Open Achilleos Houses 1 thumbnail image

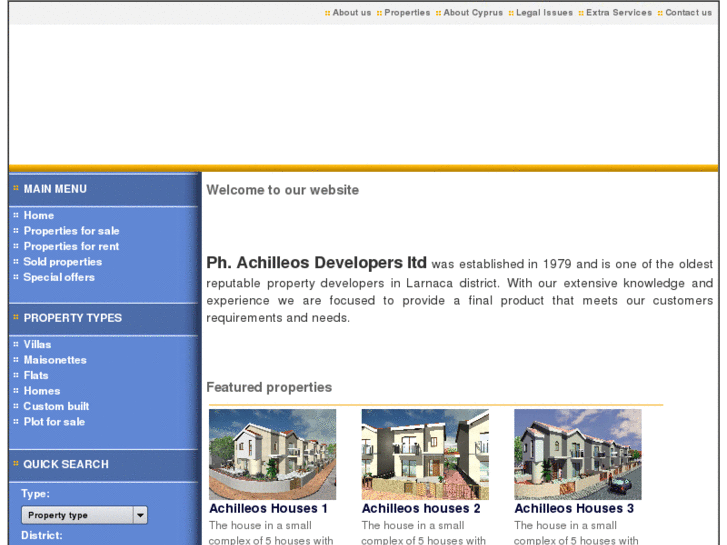click(273, 454)
